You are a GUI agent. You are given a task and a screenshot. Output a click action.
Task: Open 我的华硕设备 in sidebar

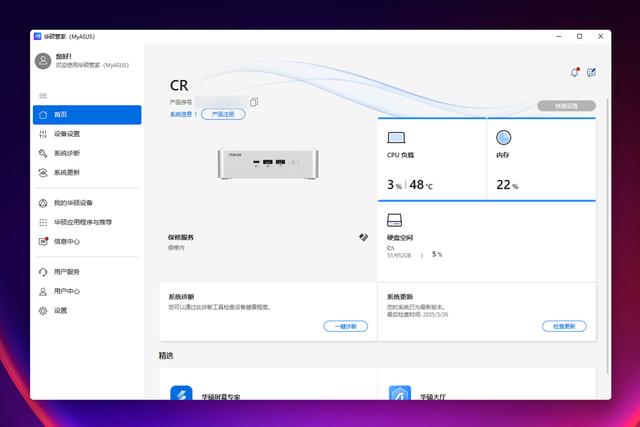point(87,203)
